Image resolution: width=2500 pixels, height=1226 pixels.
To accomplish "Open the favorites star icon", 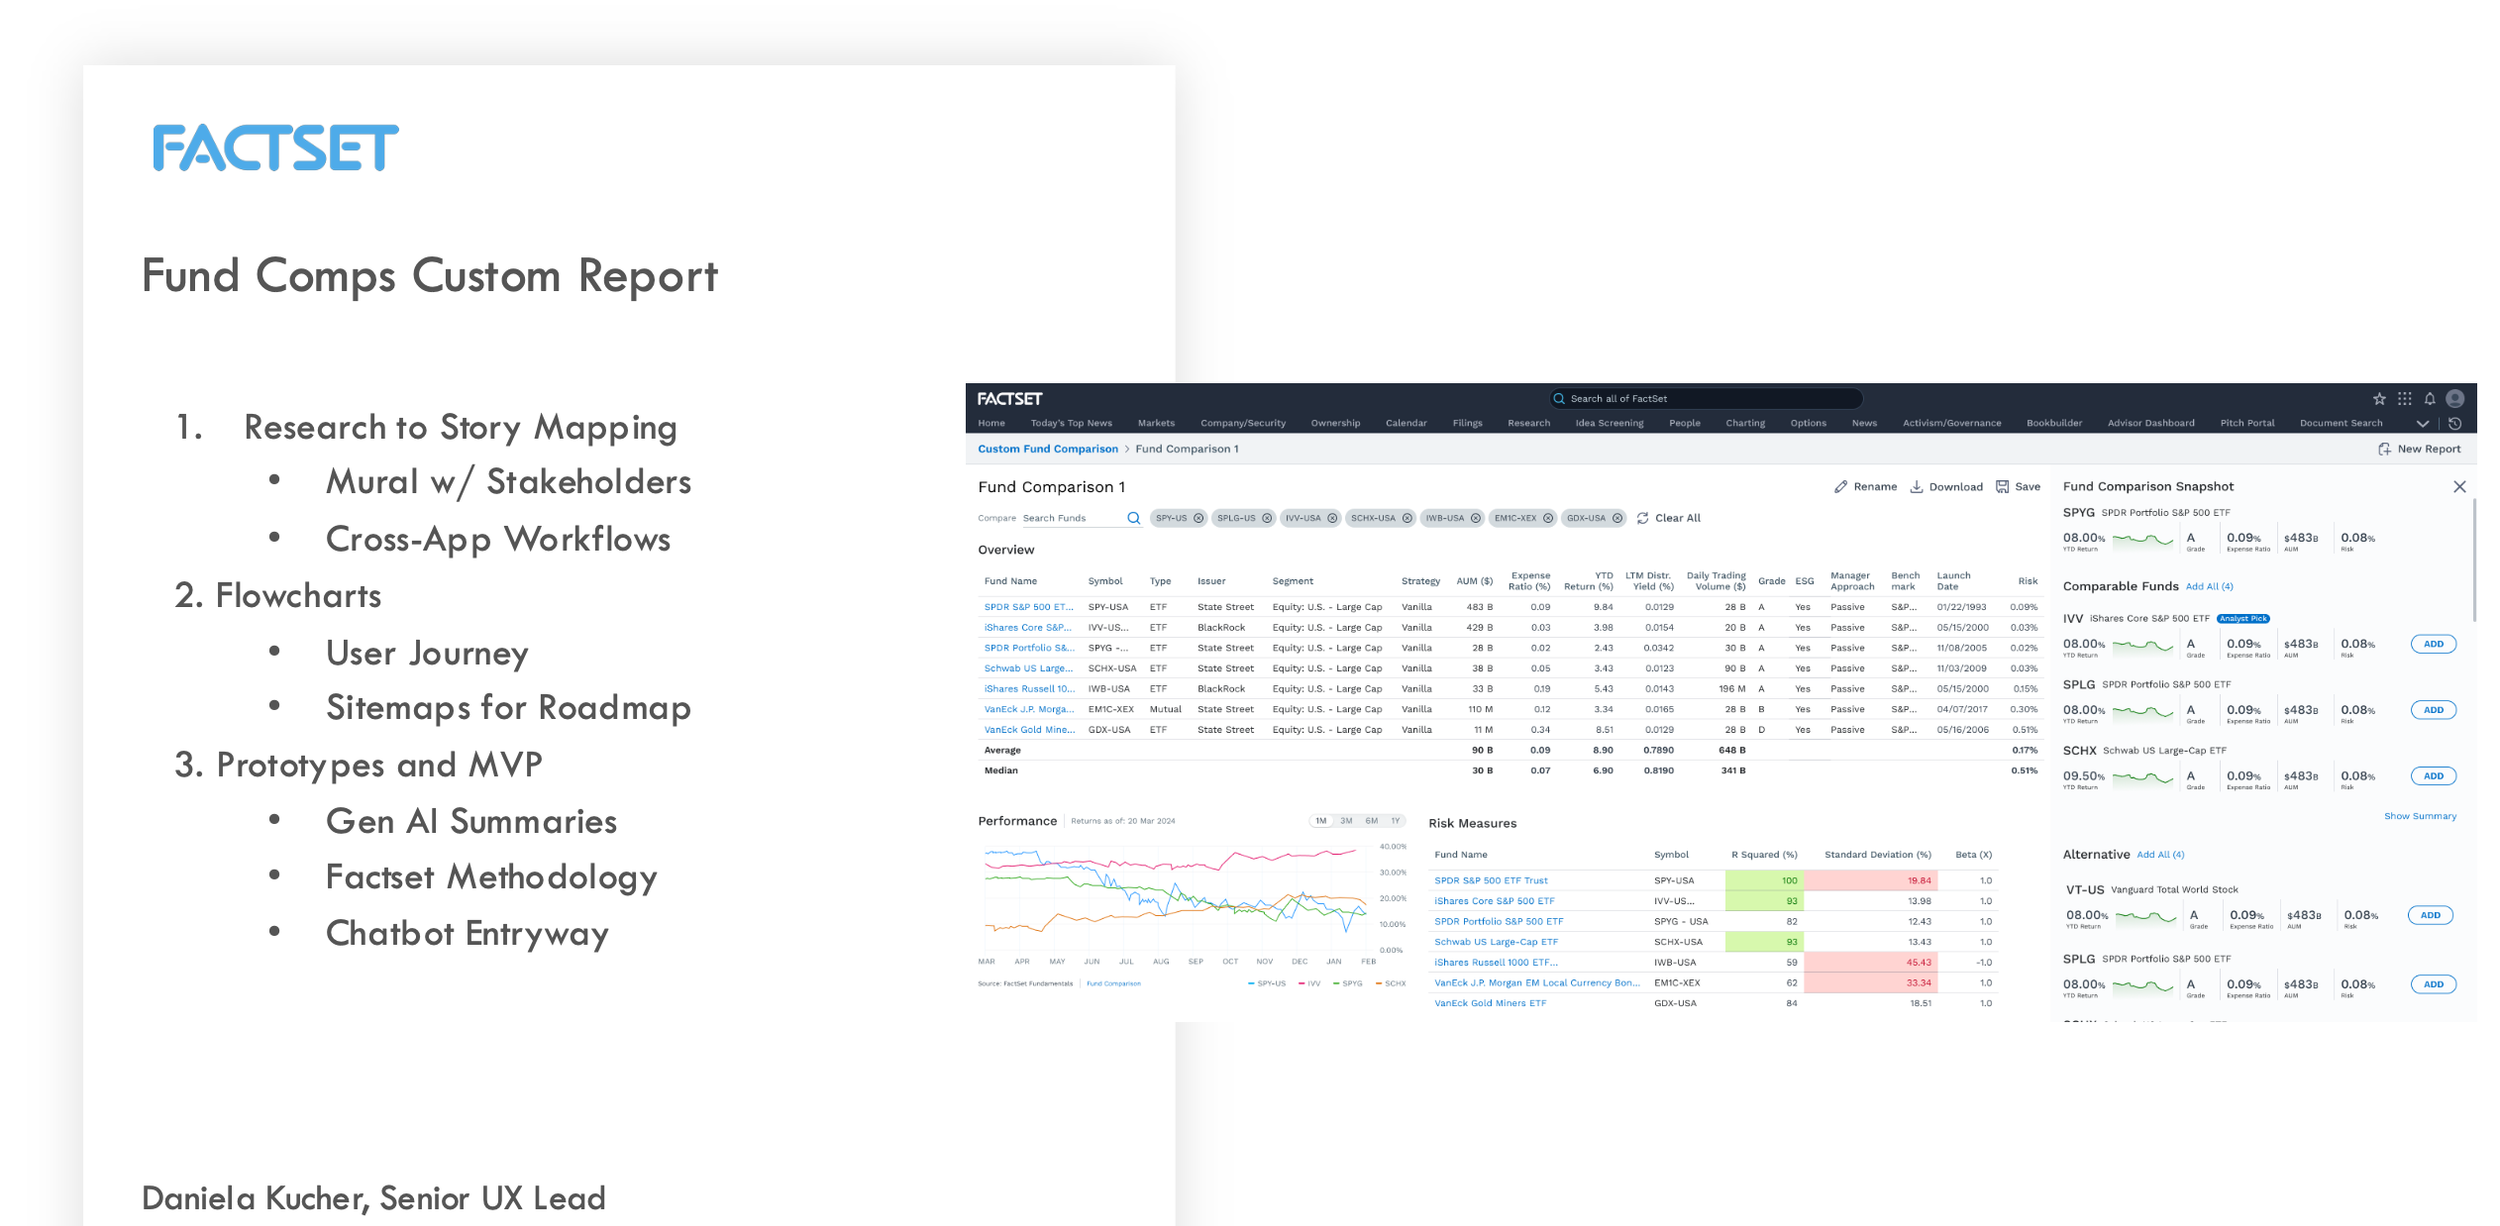I will (2379, 399).
